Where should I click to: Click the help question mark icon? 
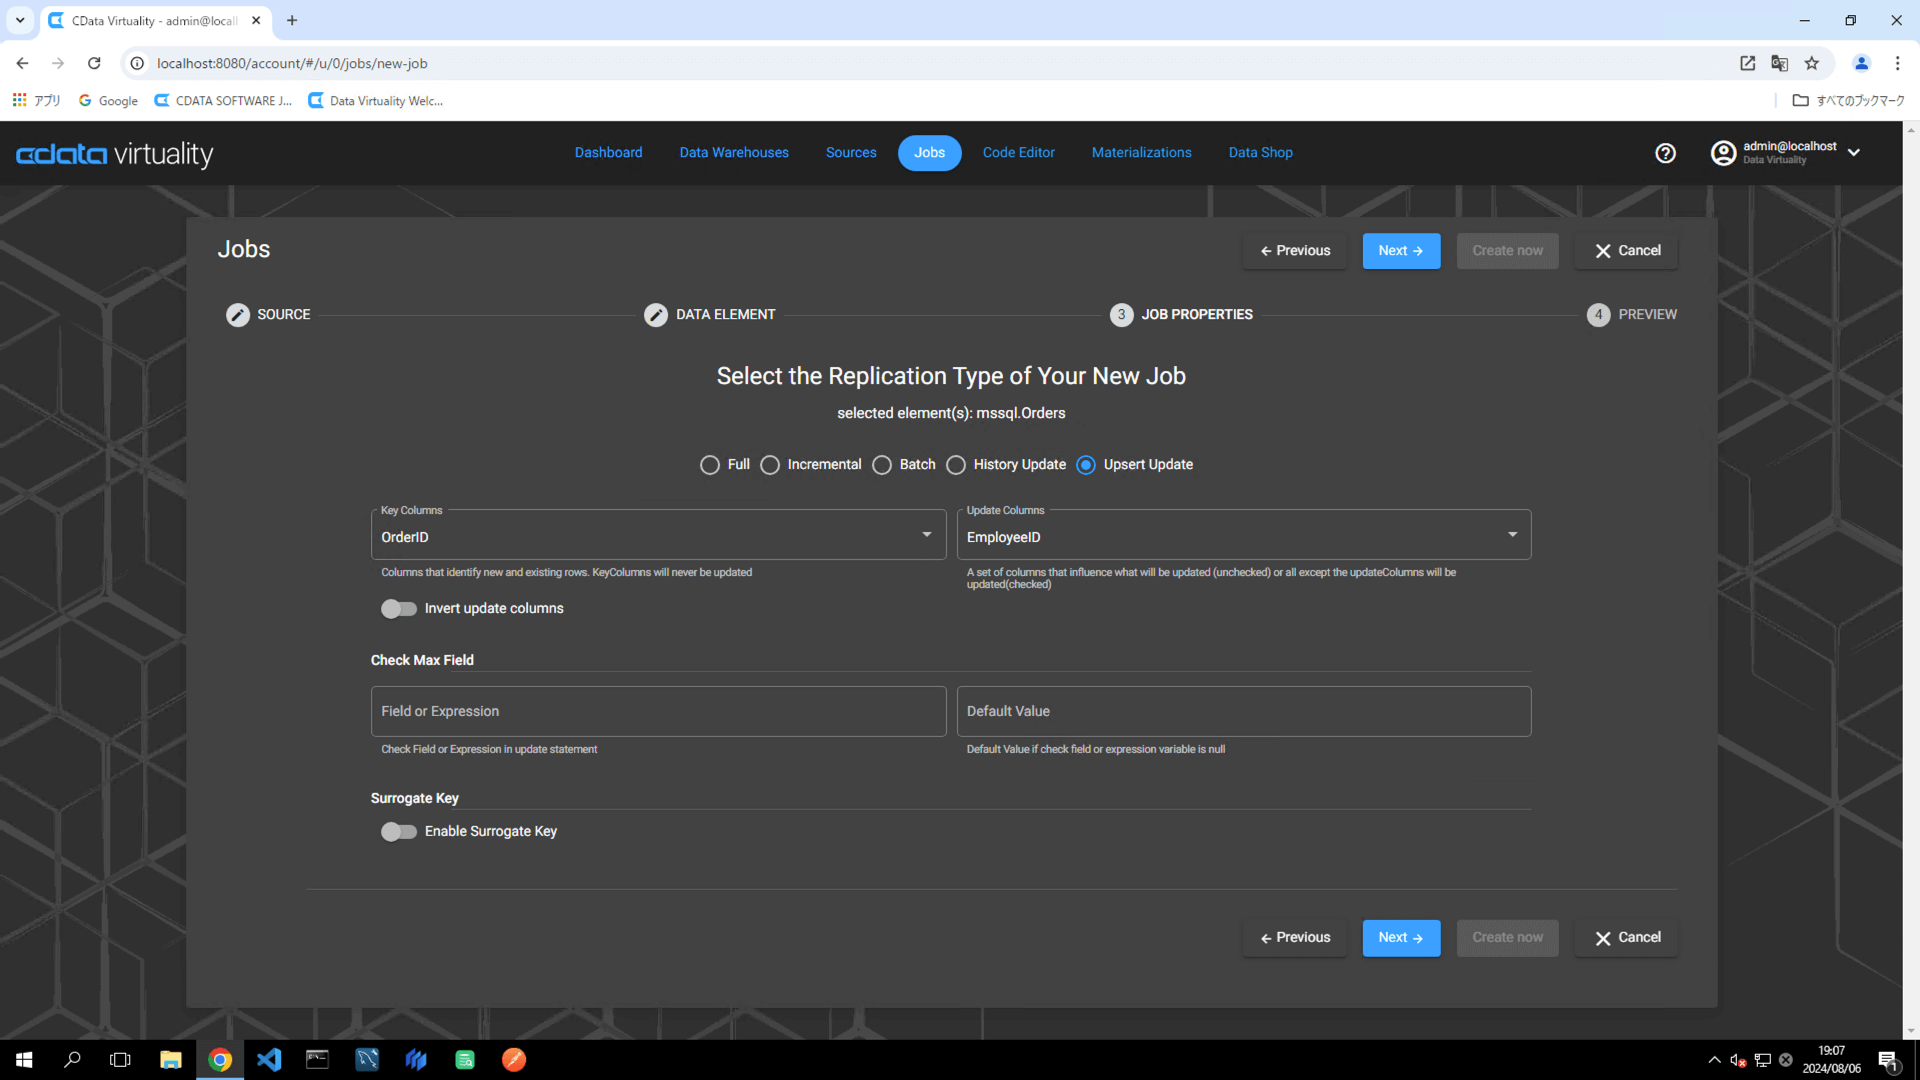coord(1665,153)
